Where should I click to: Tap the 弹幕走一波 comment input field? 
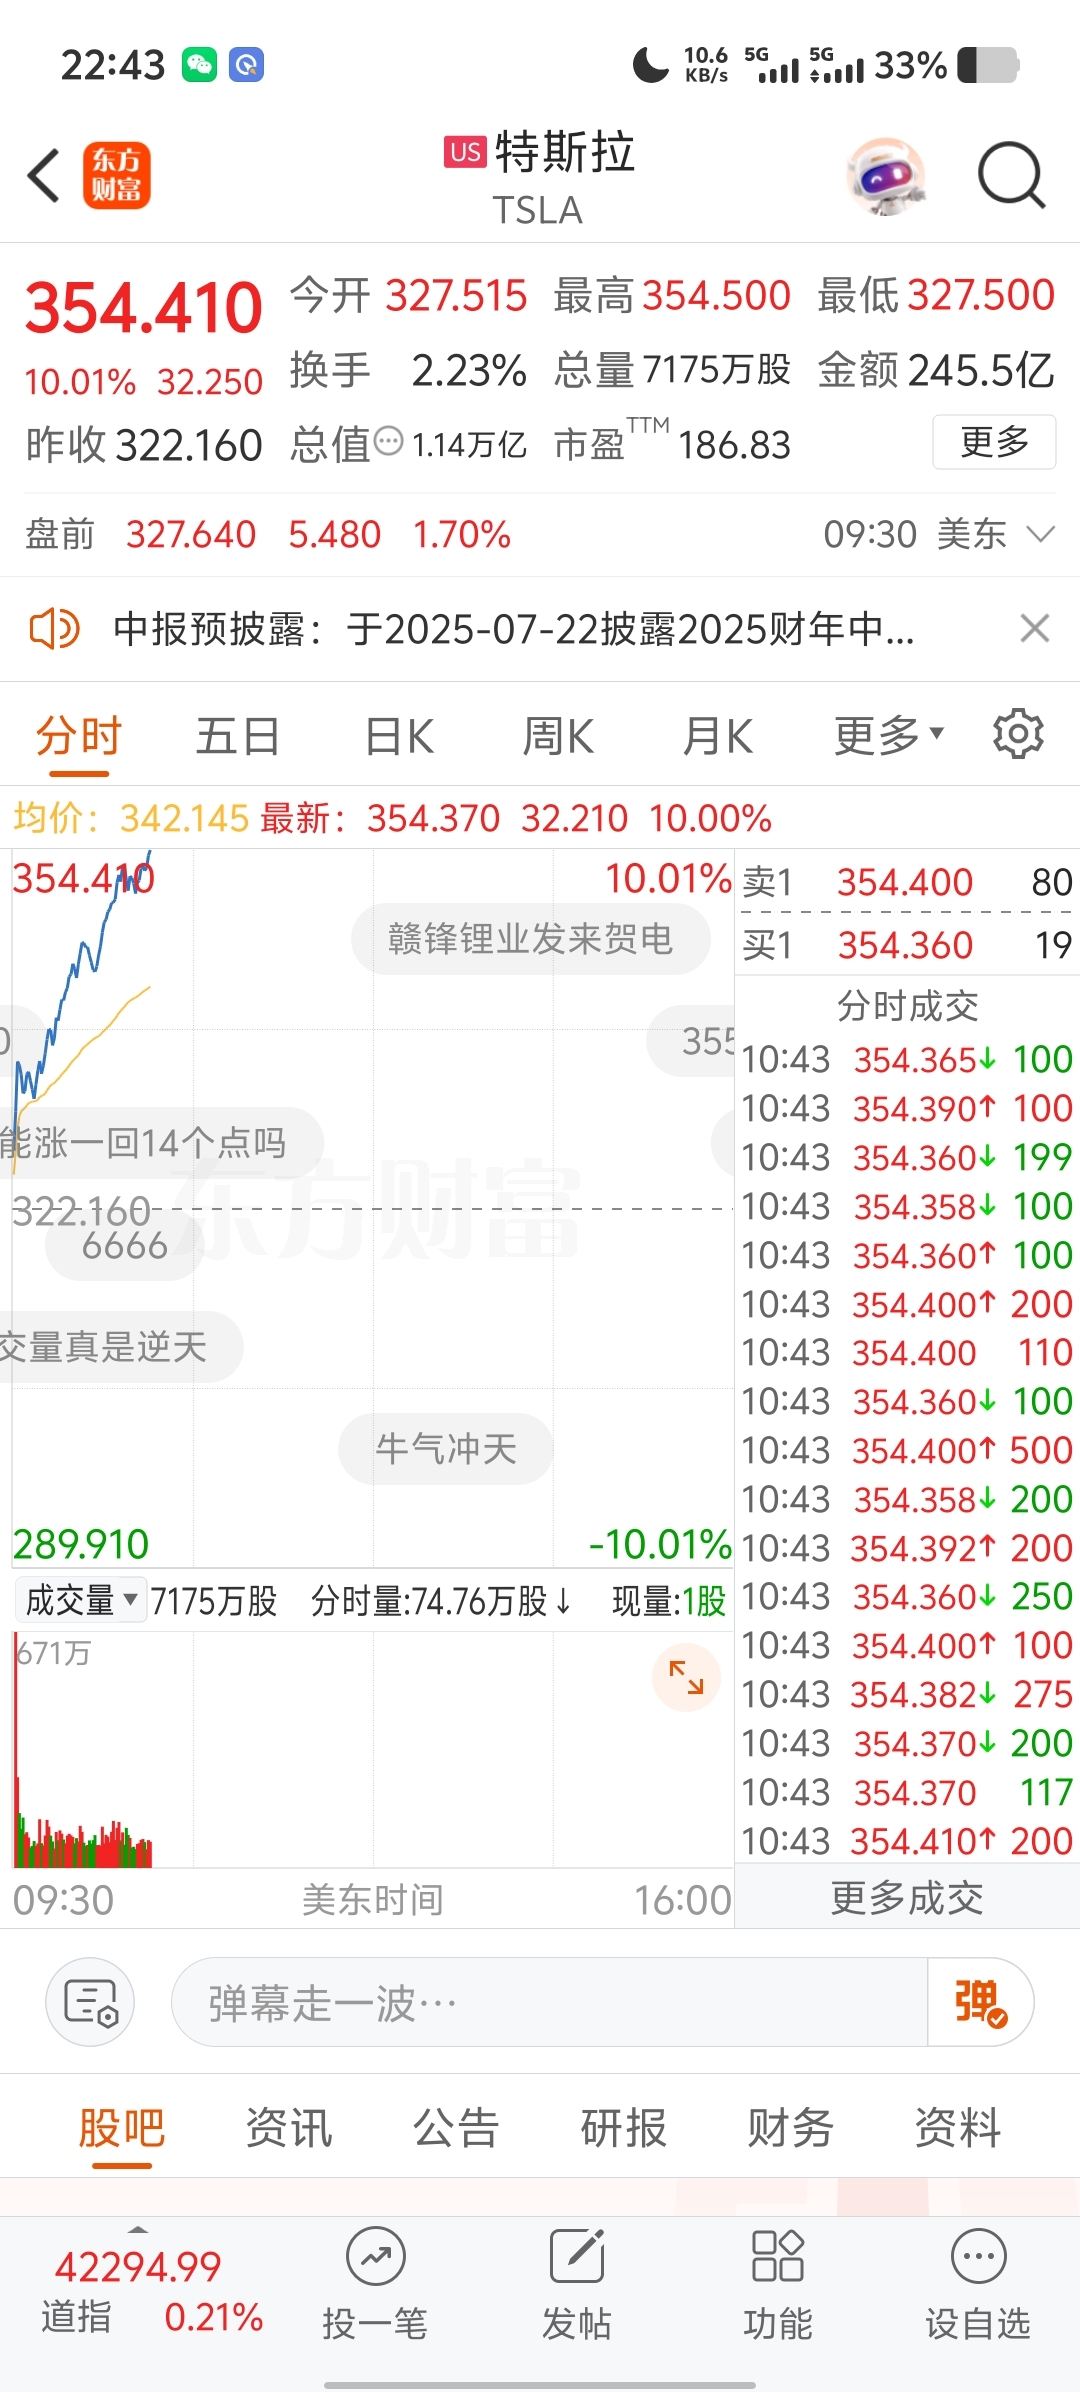[x=550, y=2002]
